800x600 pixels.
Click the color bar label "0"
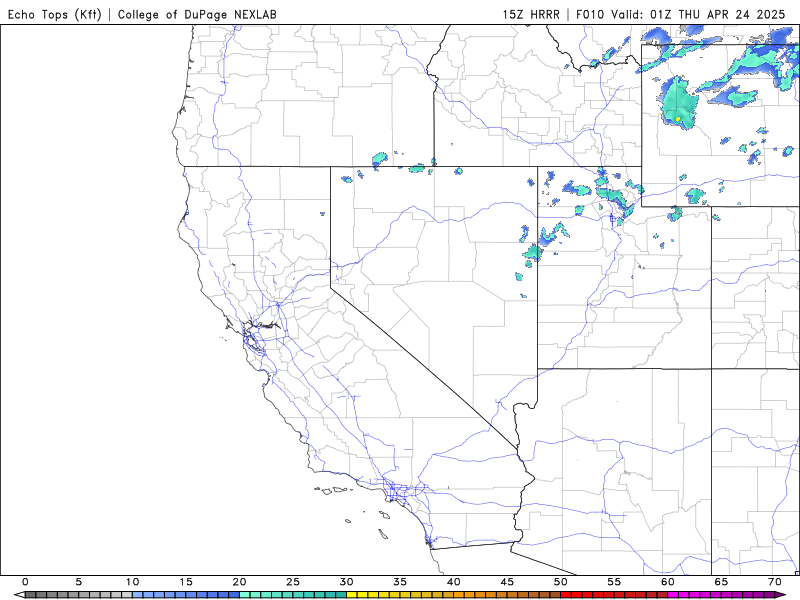26,582
